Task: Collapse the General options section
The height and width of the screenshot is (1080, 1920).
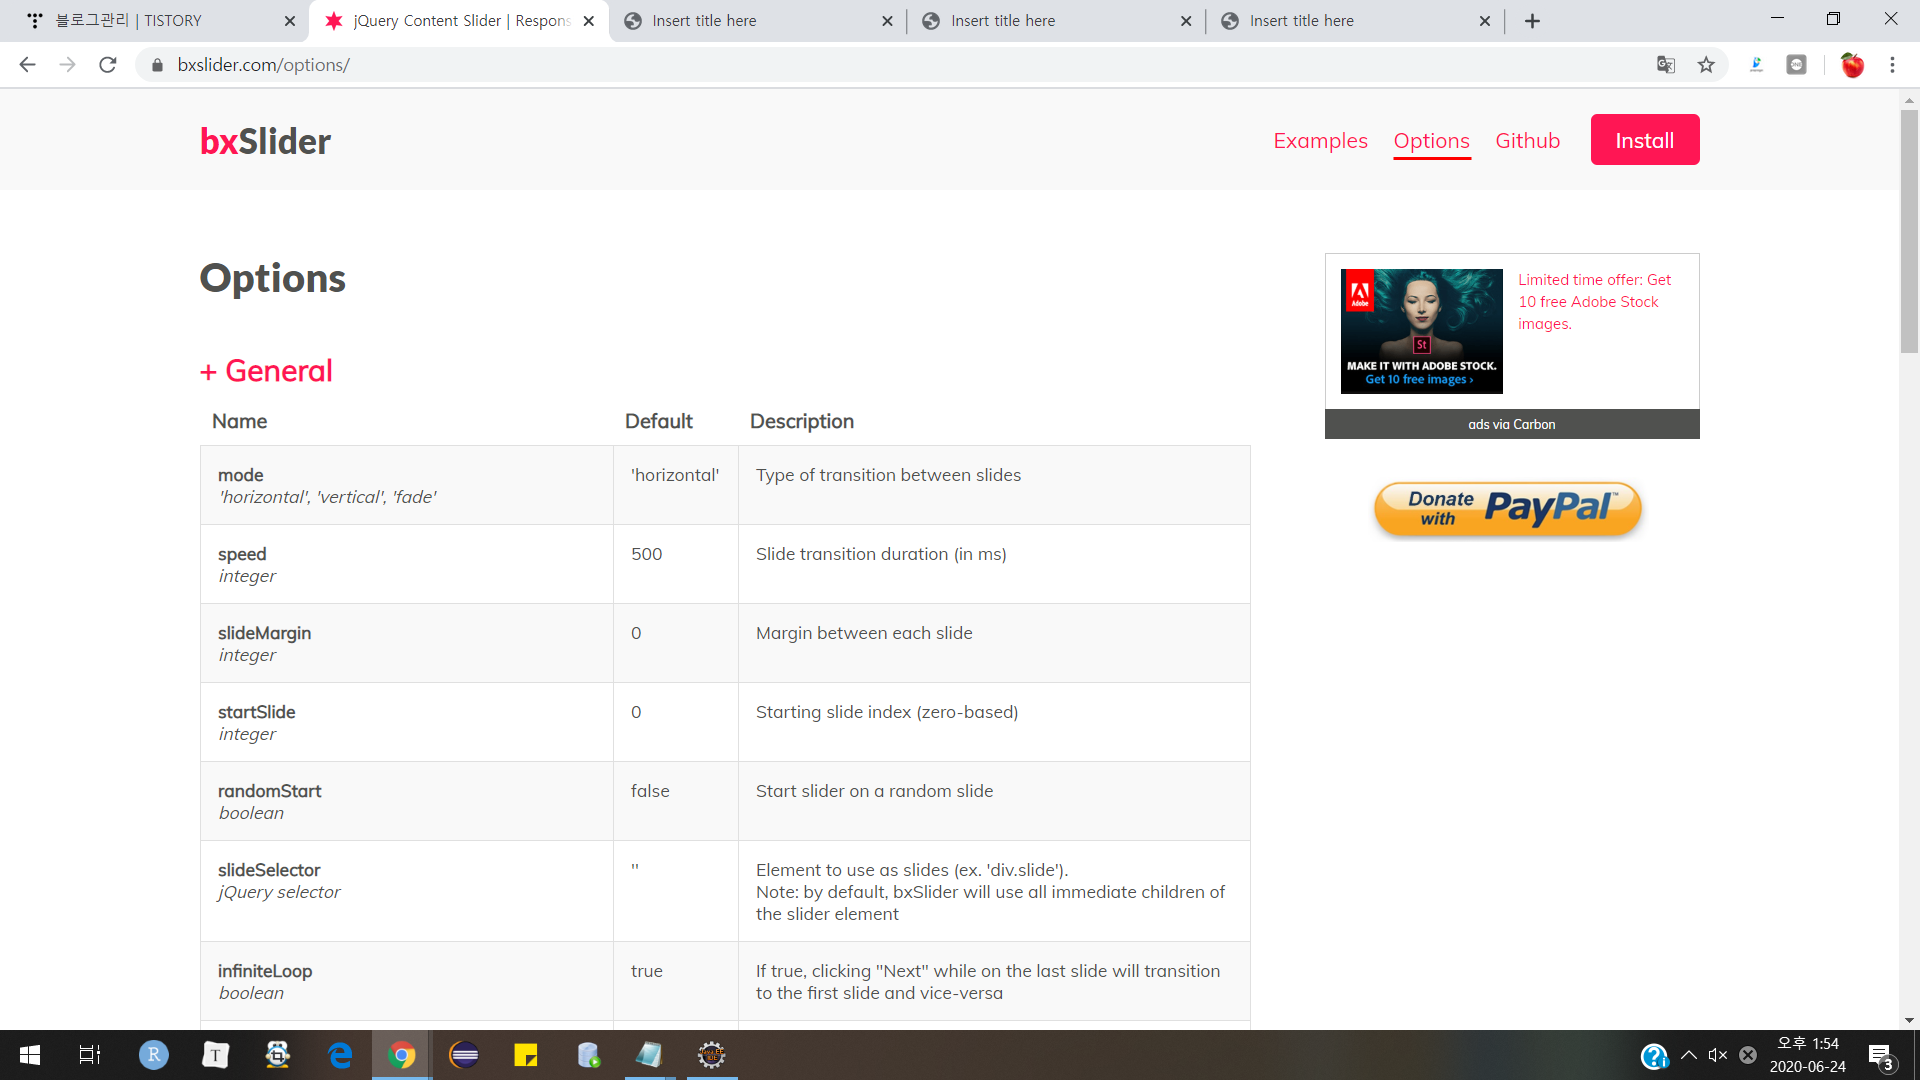Action: pyautogui.click(x=266, y=371)
